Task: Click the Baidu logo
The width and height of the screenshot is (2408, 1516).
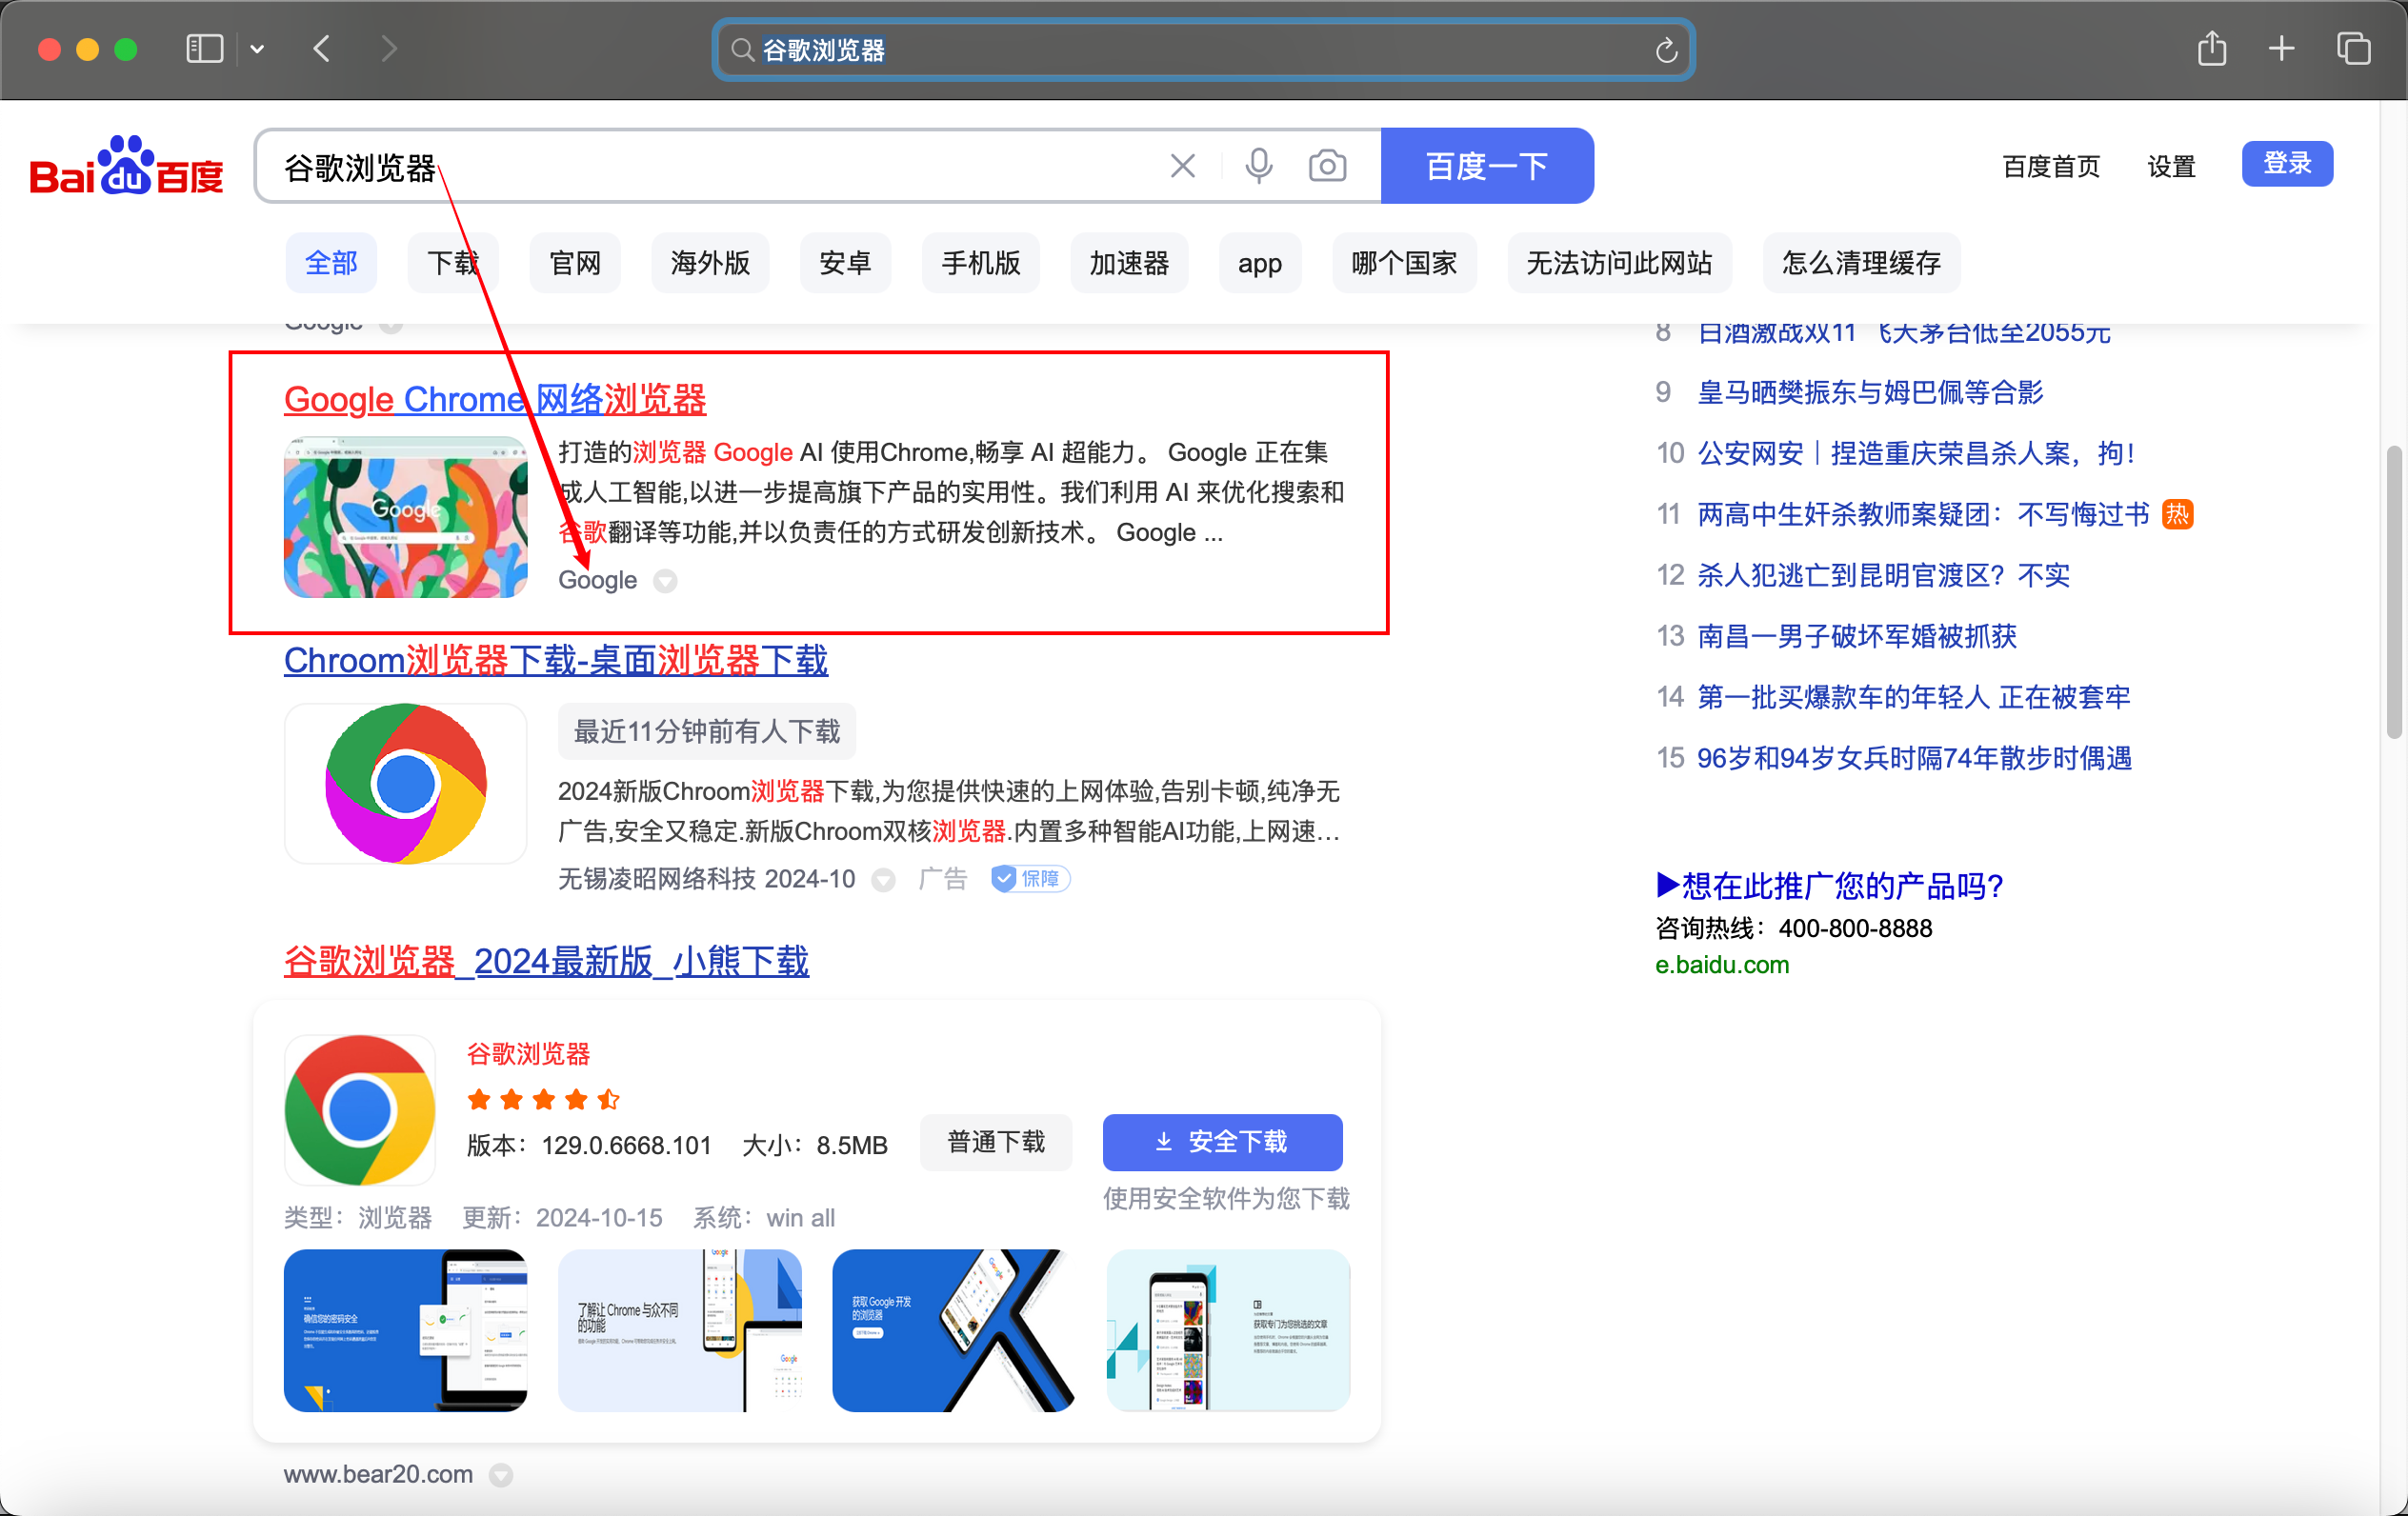Action: coord(127,166)
